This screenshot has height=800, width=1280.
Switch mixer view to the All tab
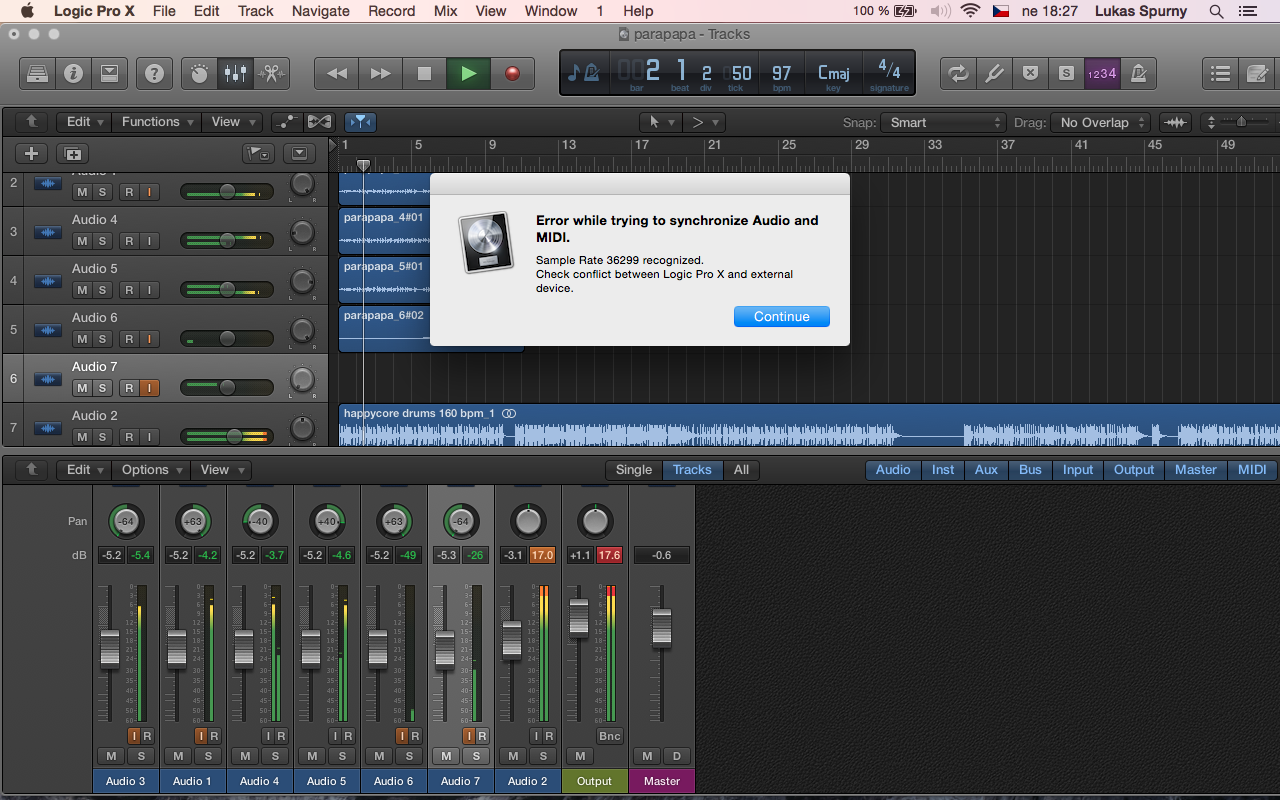(741, 470)
